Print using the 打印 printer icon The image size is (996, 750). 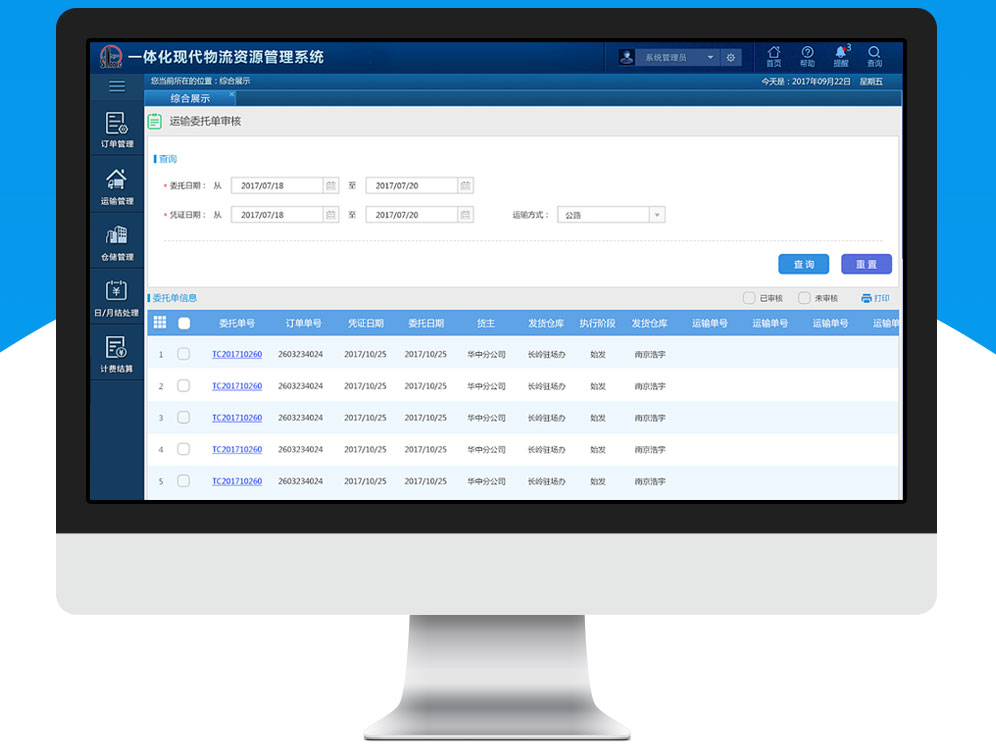(x=866, y=298)
